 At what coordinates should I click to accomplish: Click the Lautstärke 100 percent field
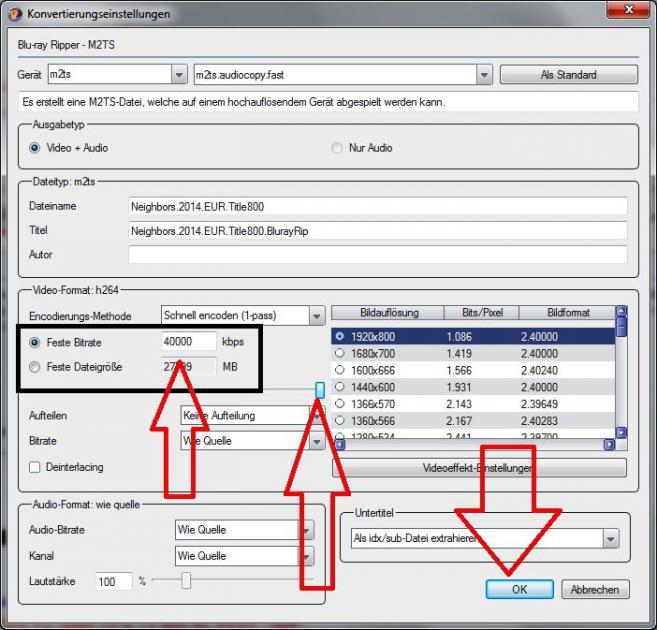[x=114, y=581]
